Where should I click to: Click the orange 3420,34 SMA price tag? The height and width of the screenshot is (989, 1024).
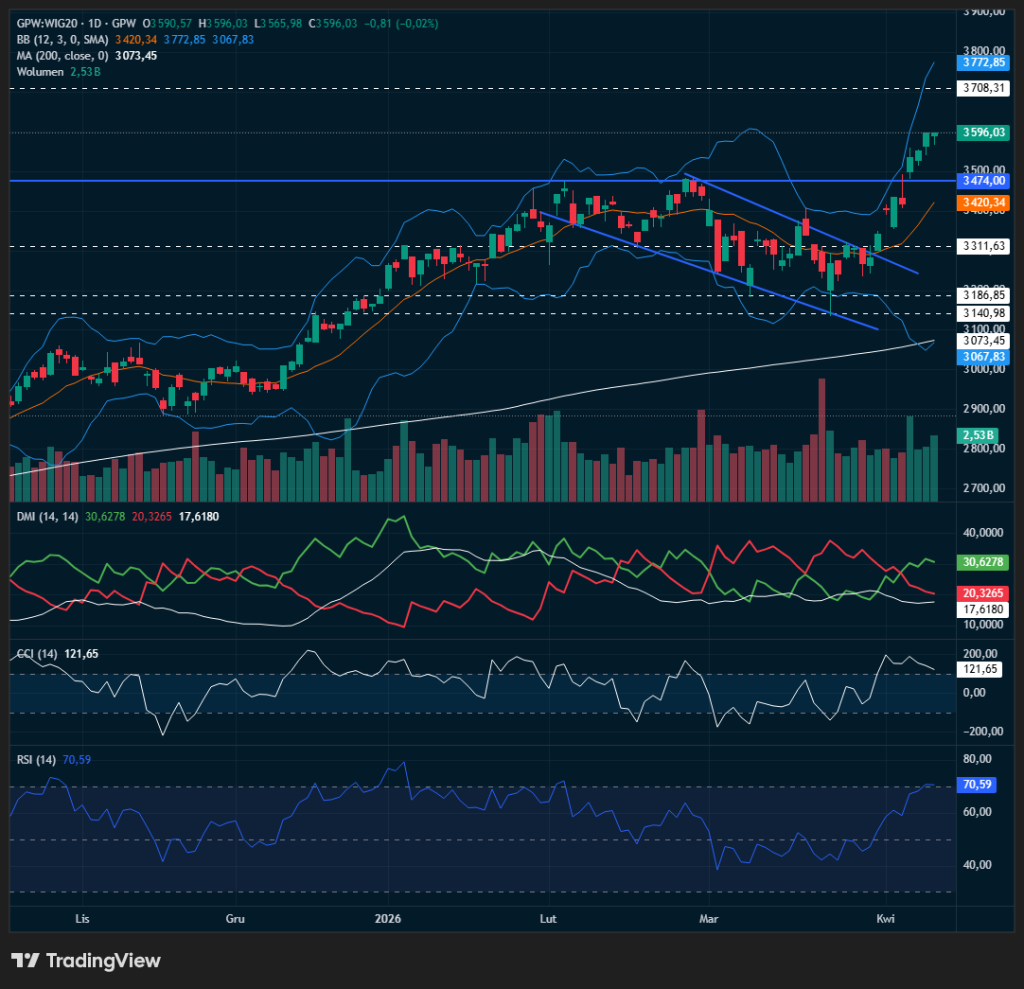982,203
